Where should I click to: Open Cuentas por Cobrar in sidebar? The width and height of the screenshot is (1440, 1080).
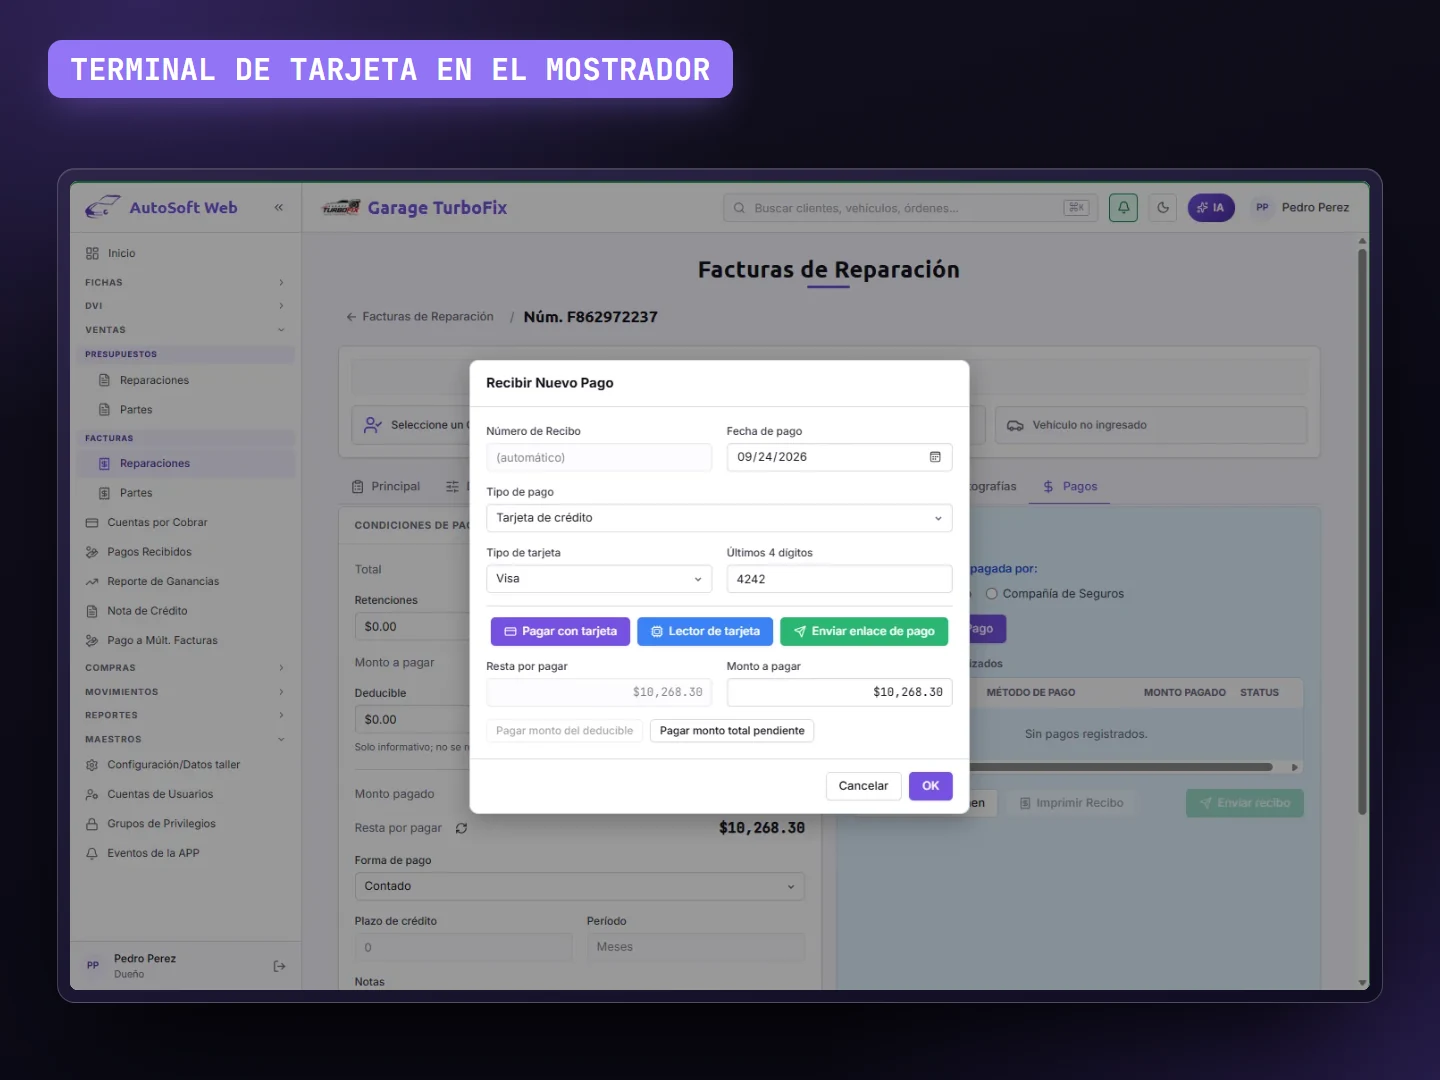(x=185, y=523)
